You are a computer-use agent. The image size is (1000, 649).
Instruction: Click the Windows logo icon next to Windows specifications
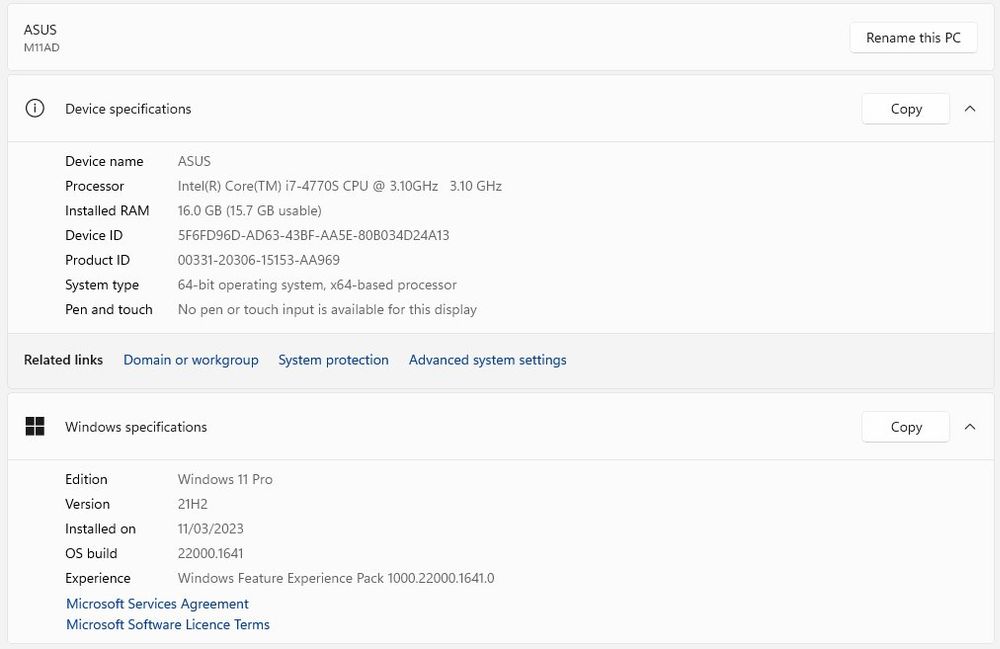[x=35, y=426]
